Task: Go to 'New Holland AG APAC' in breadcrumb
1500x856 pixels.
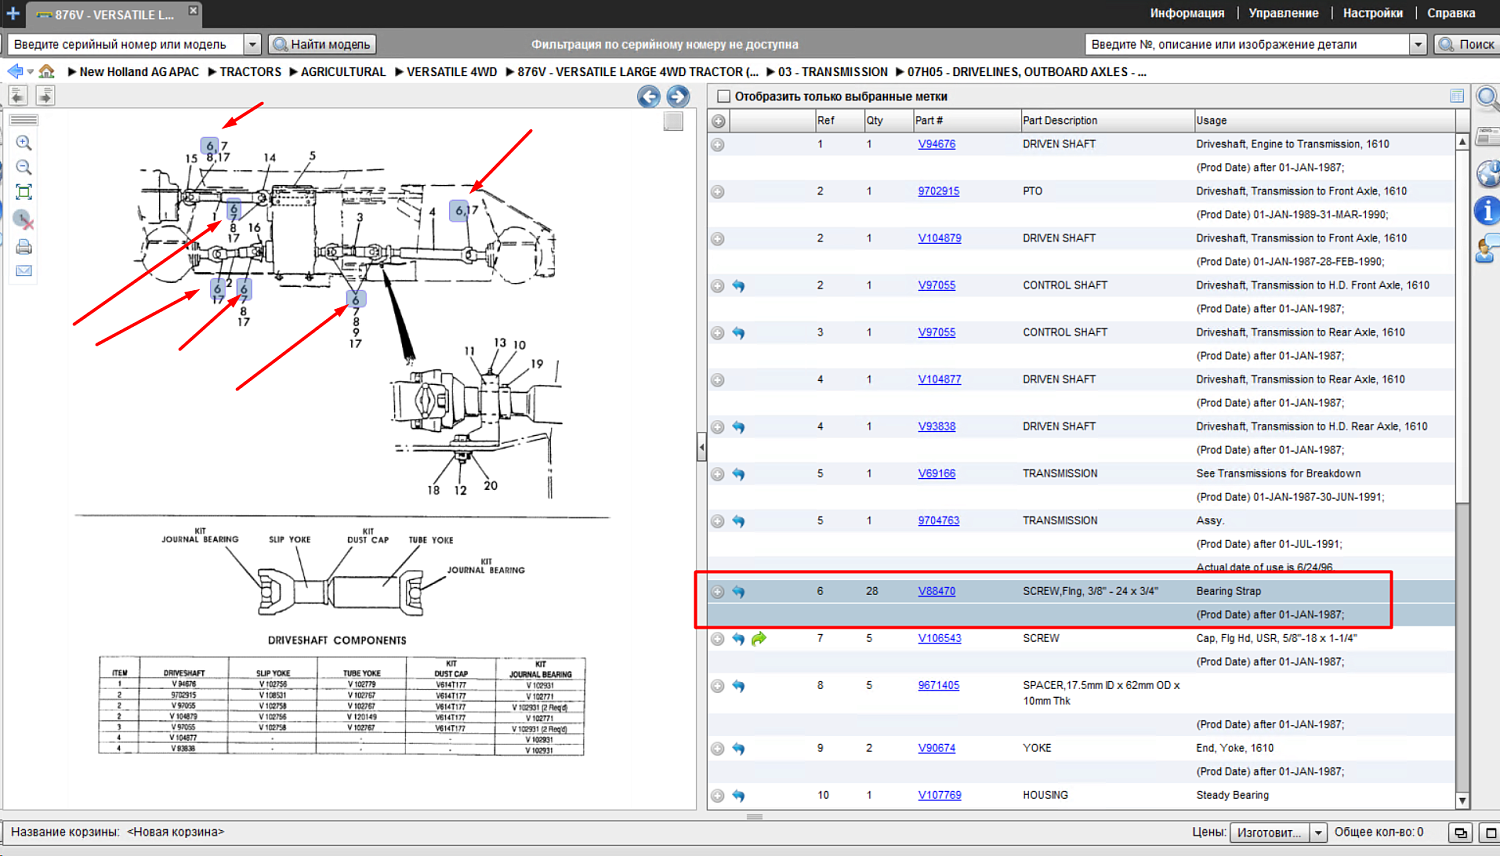Action: pyautogui.click(x=139, y=72)
